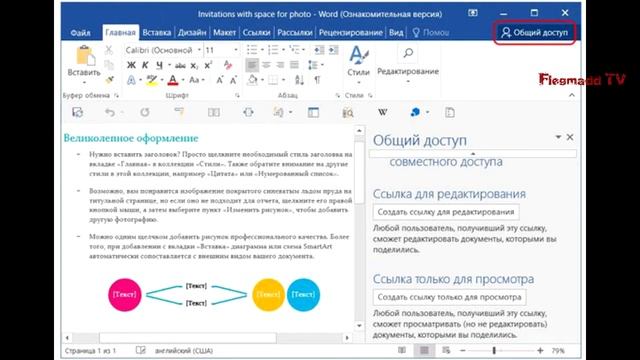
Task: Collapse the ribbon with the caret
Action: pyautogui.click(x=572, y=95)
